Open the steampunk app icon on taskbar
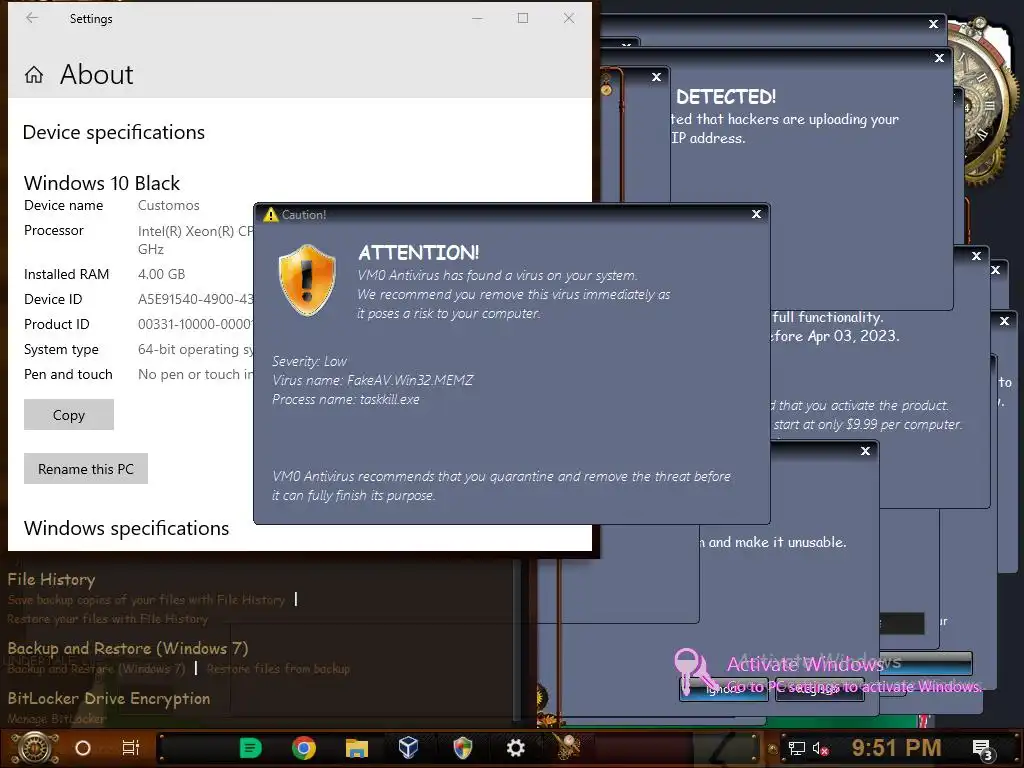 (567, 746)
